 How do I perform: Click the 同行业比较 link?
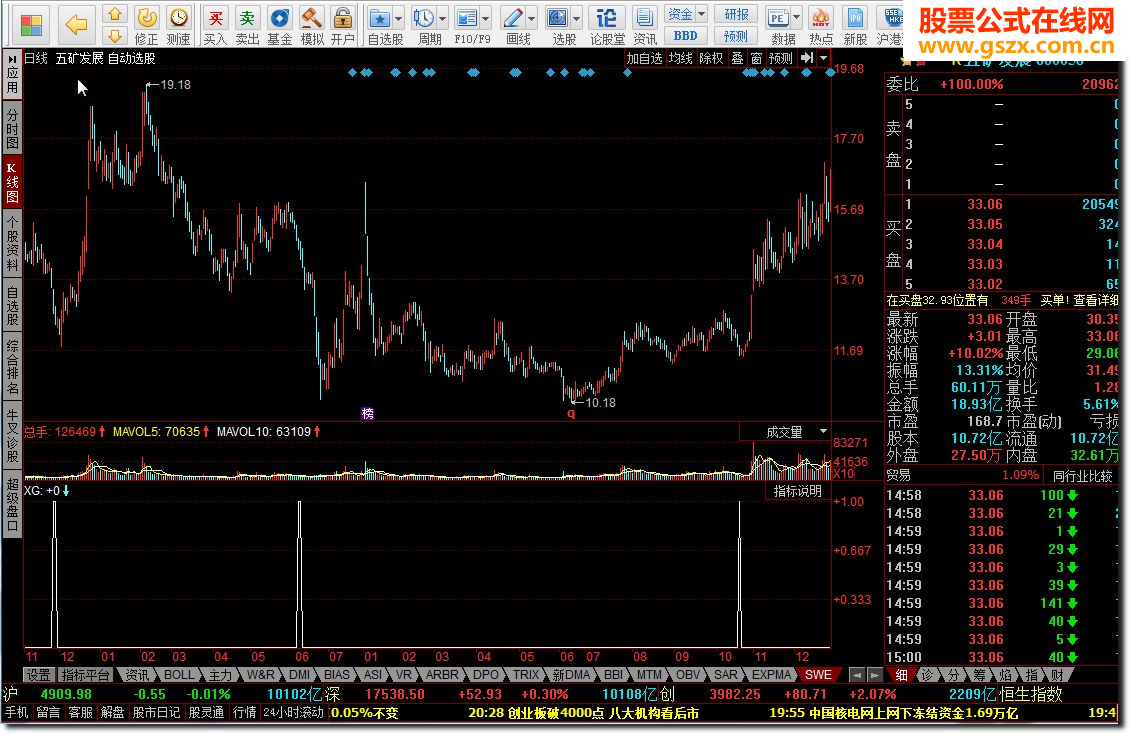1083,476
